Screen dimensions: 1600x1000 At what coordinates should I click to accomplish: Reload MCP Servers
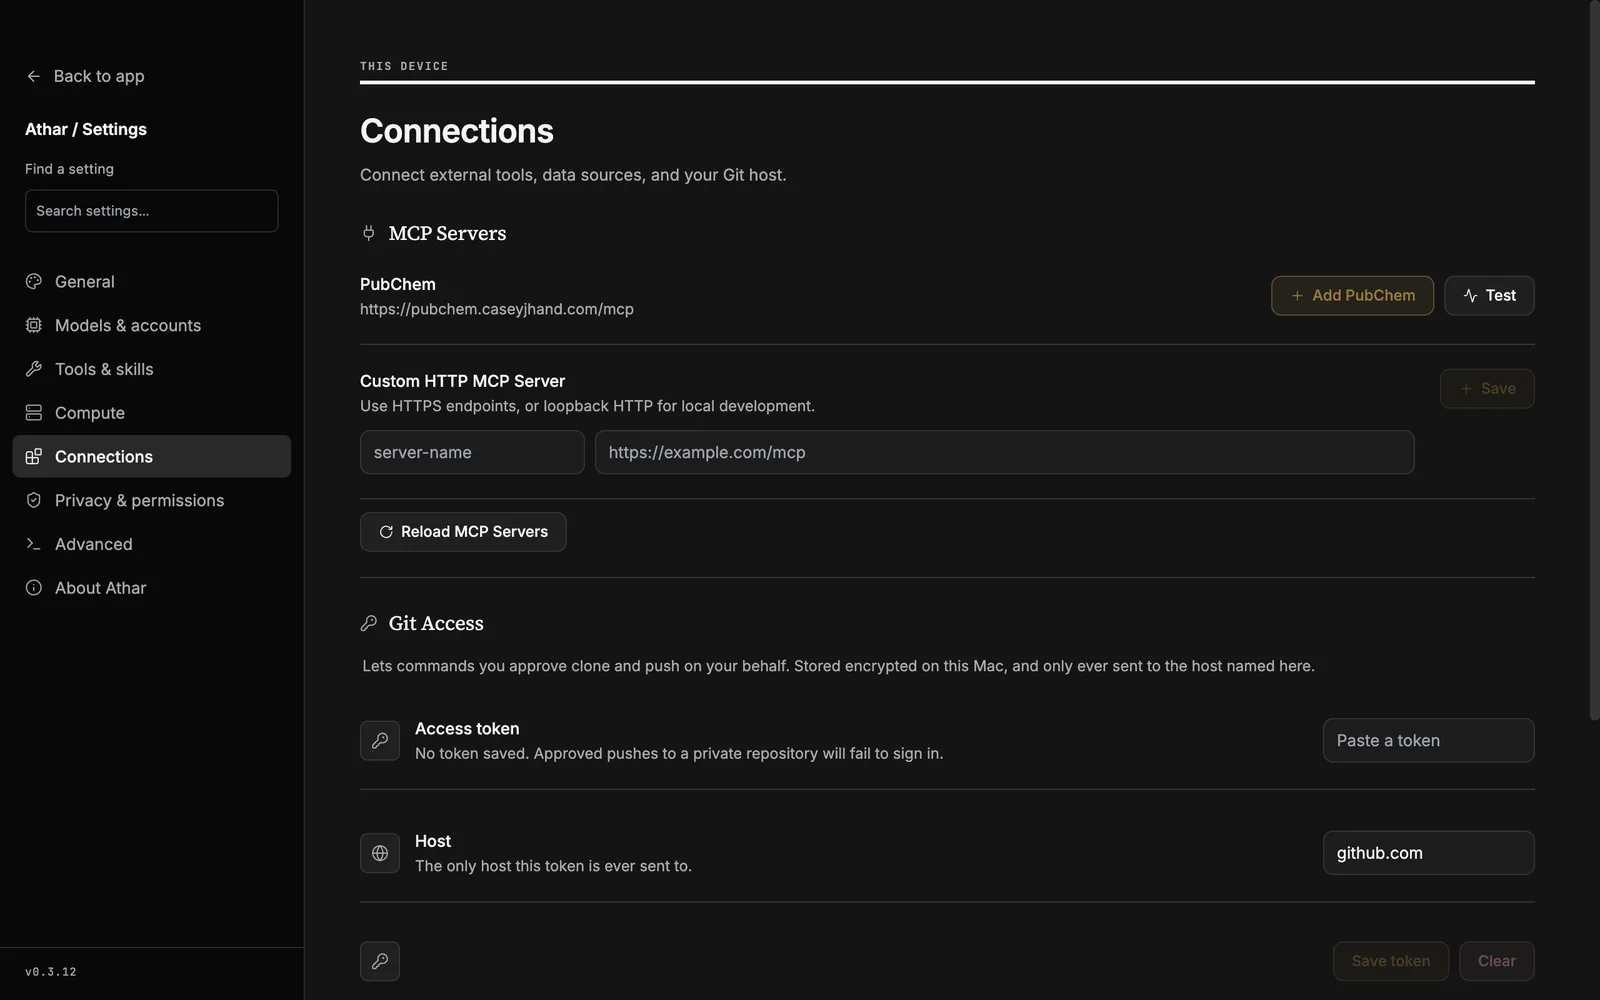coord(463,532)
